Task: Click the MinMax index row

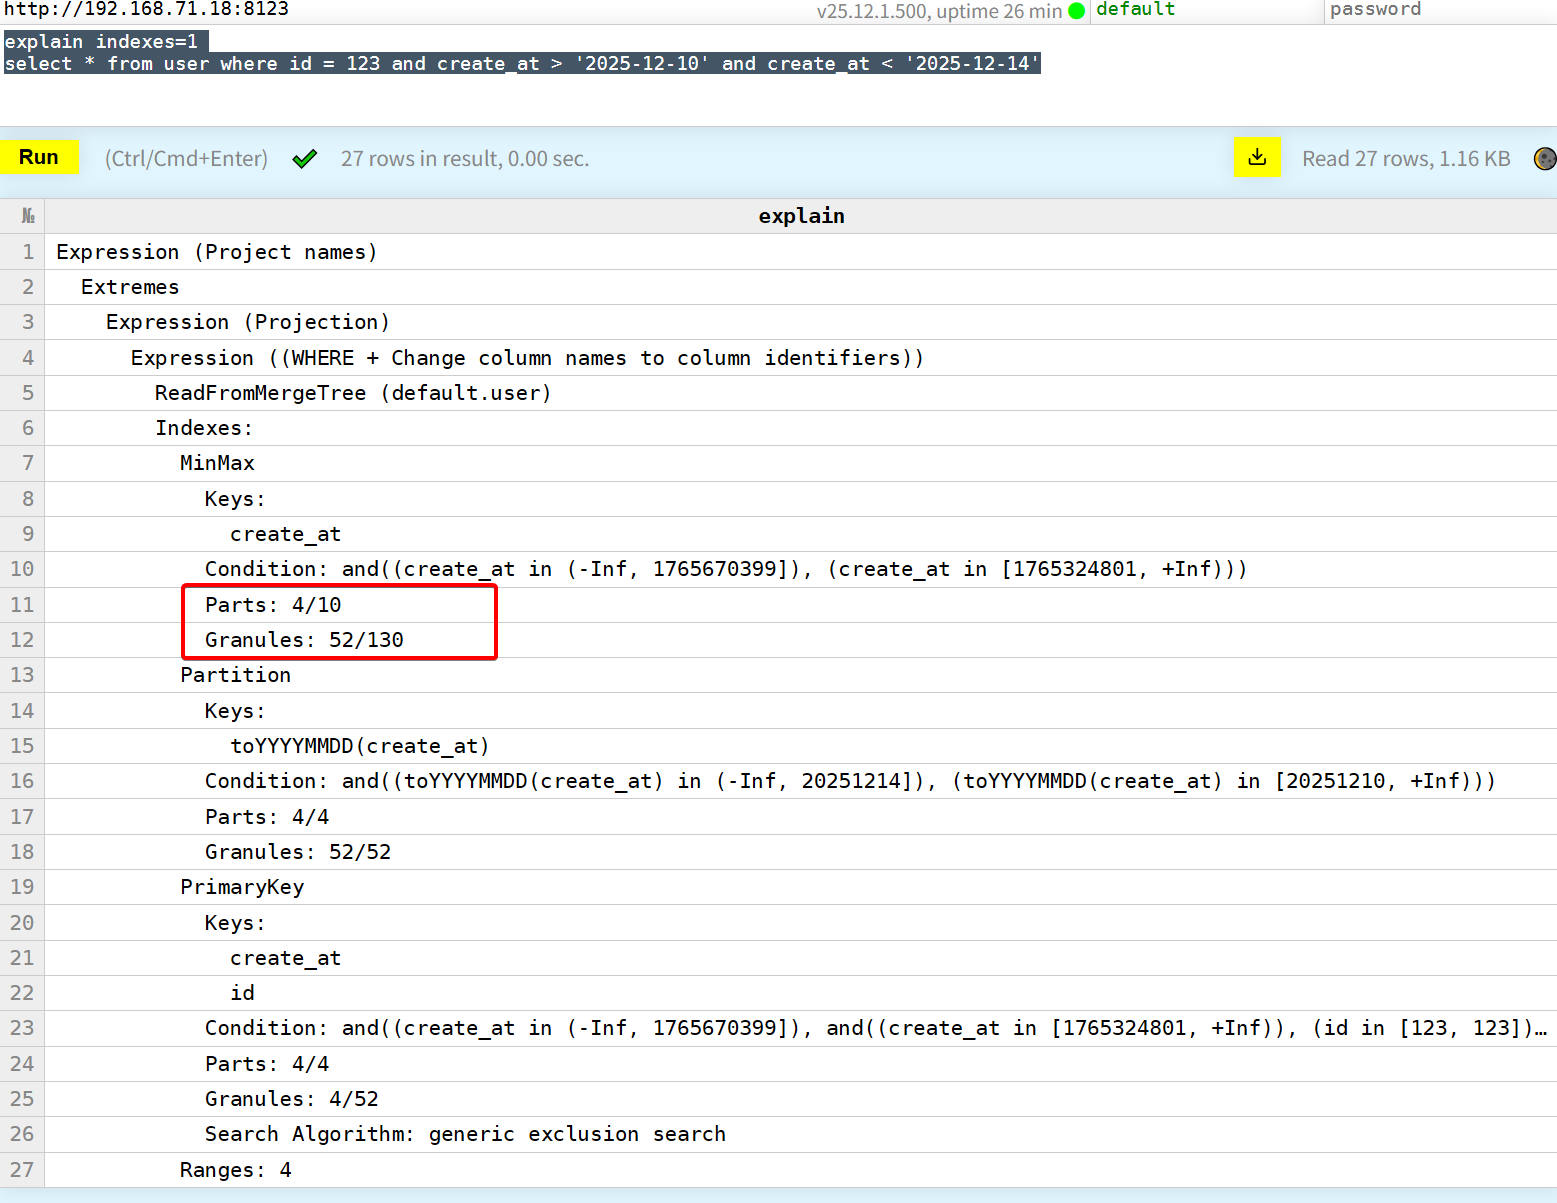Action: pyautogui.click(x=217, y=463)
